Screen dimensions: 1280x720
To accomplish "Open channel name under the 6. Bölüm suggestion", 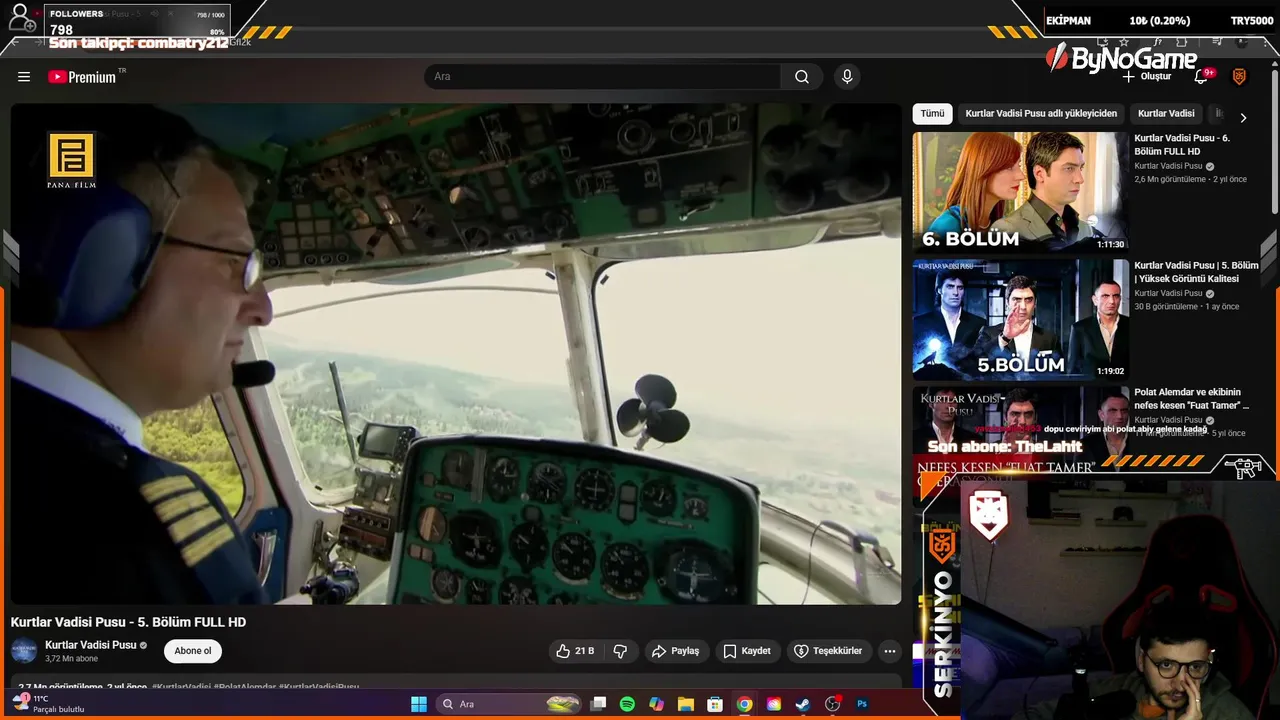I will click(1168, 166).
